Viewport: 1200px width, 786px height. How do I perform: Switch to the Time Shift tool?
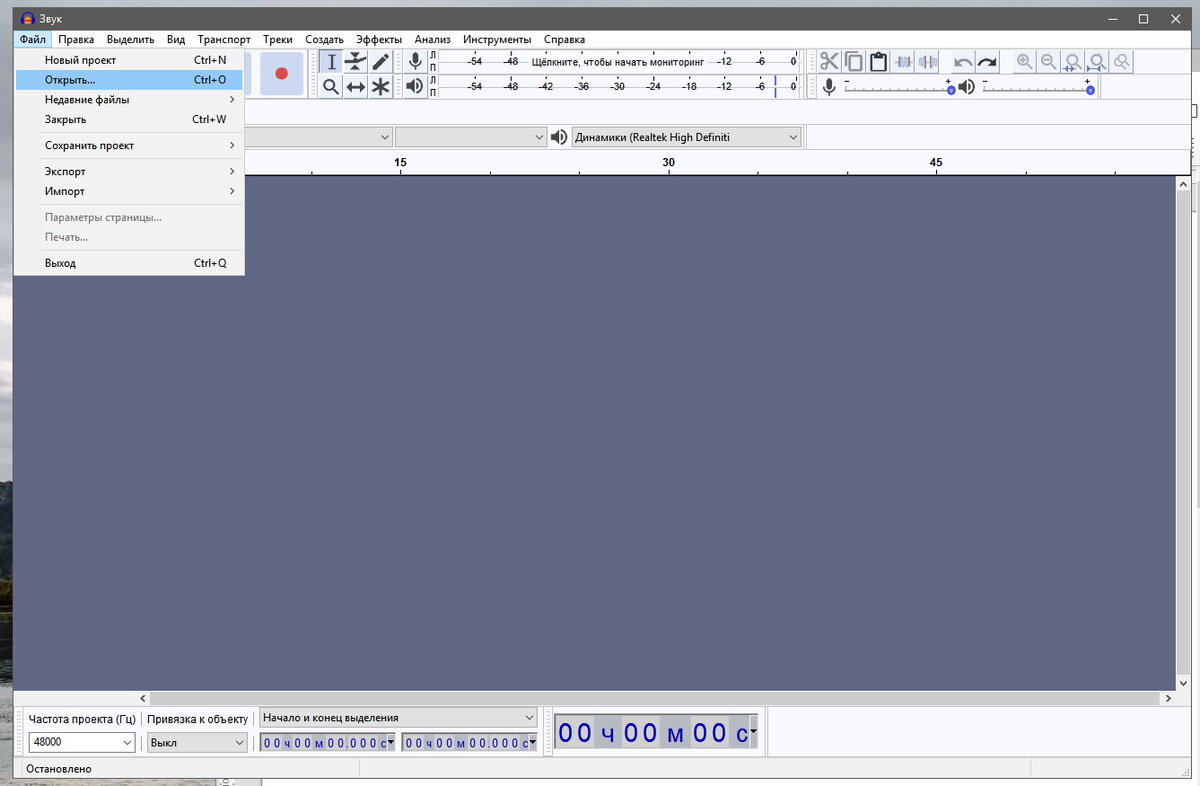click(356, 86)
